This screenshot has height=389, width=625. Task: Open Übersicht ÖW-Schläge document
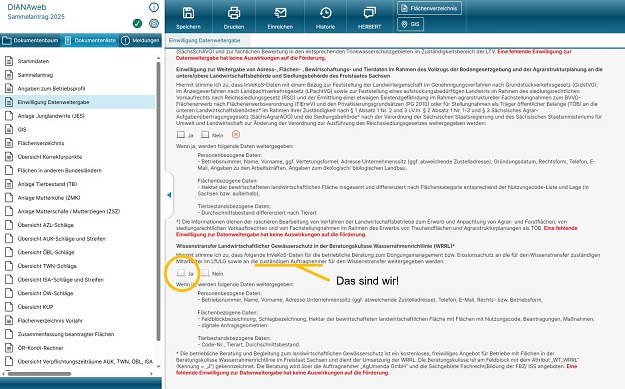pos(45,293)
